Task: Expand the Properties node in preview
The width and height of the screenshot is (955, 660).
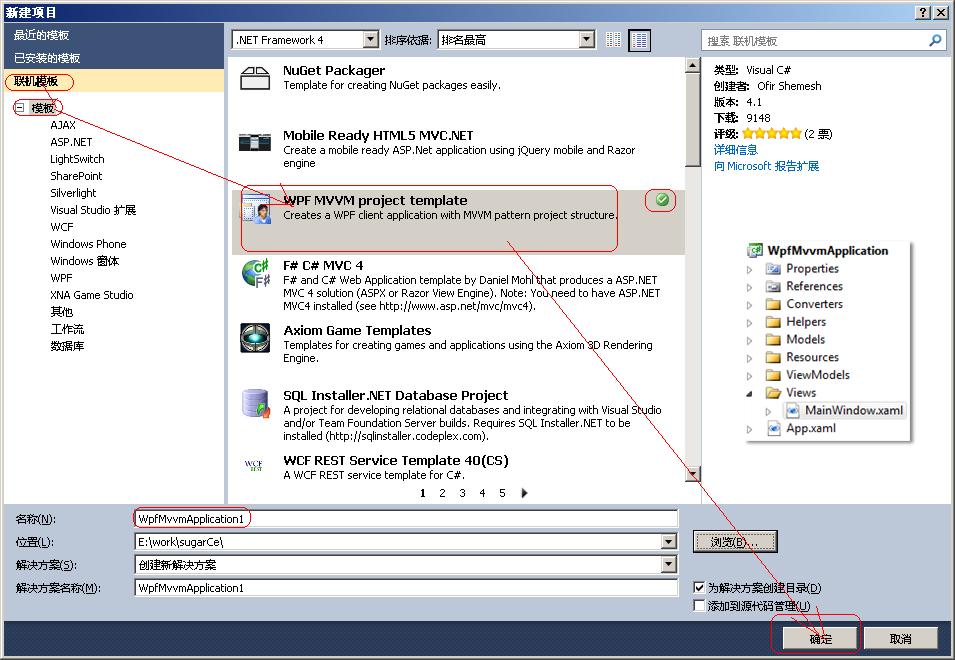Action: pyautogui.click(x=750, y=269)
